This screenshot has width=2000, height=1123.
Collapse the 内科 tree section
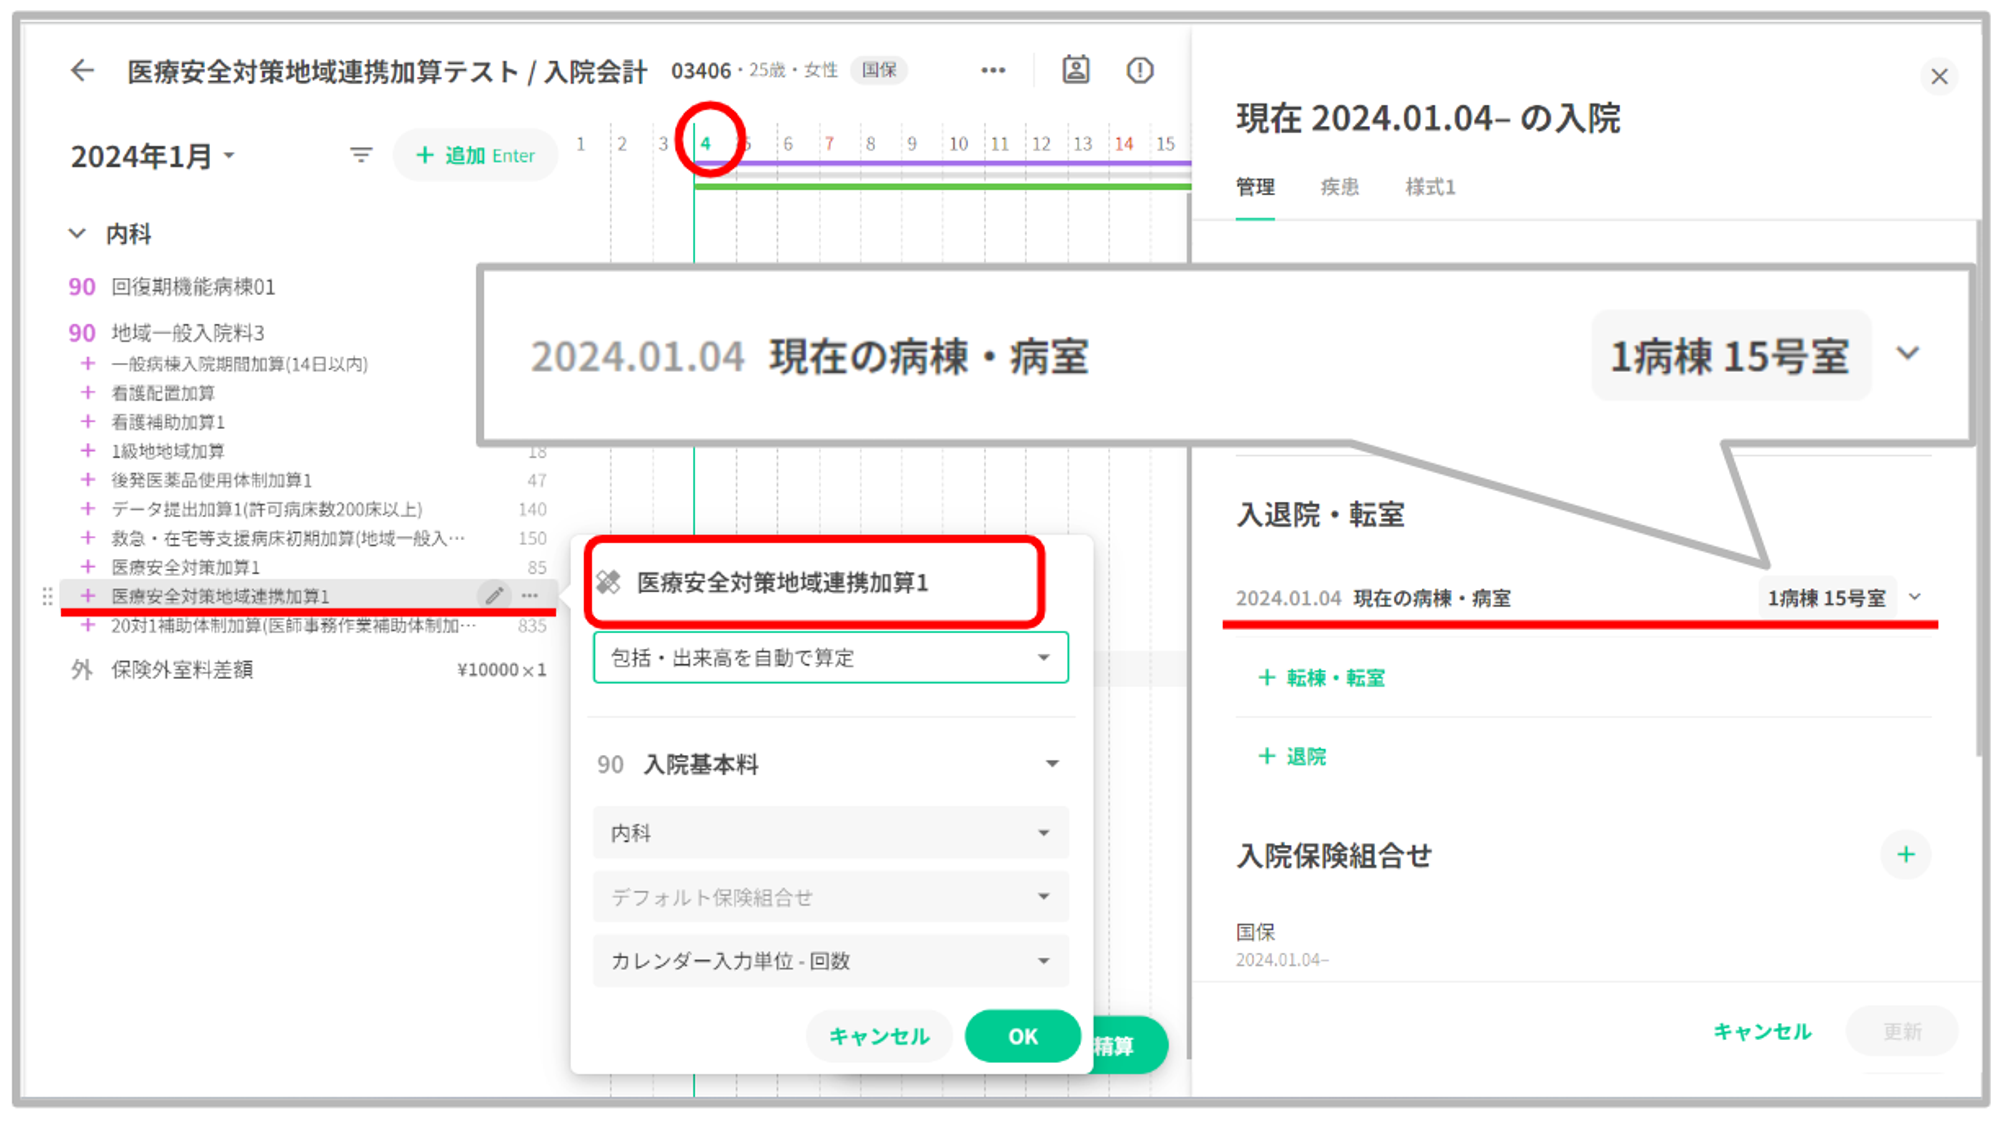point(78,234)
